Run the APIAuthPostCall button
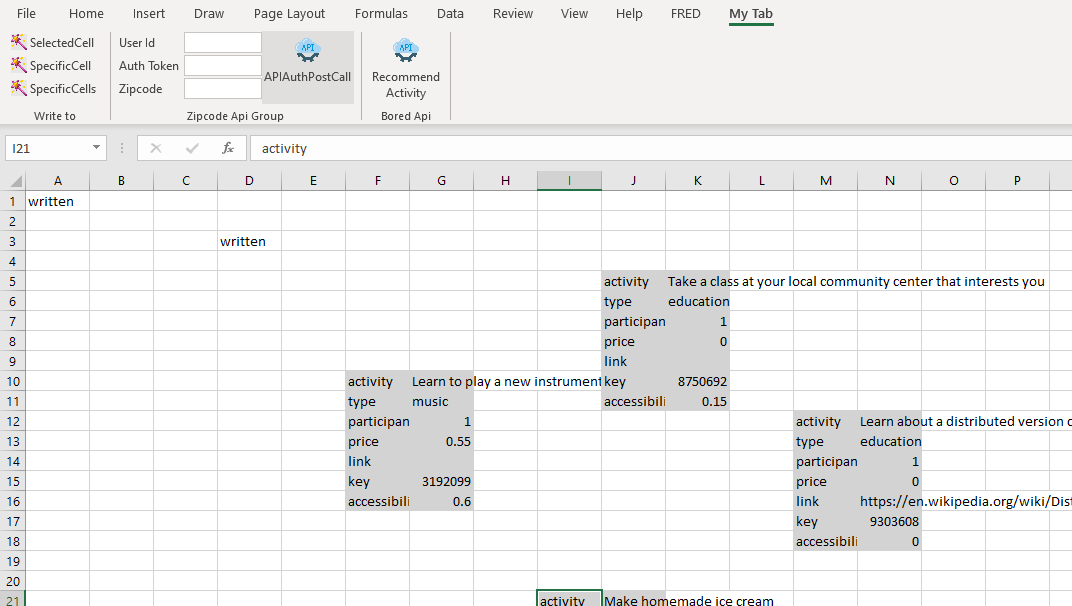This screenshot has width=1072, height=606. [x=308, y=67]
